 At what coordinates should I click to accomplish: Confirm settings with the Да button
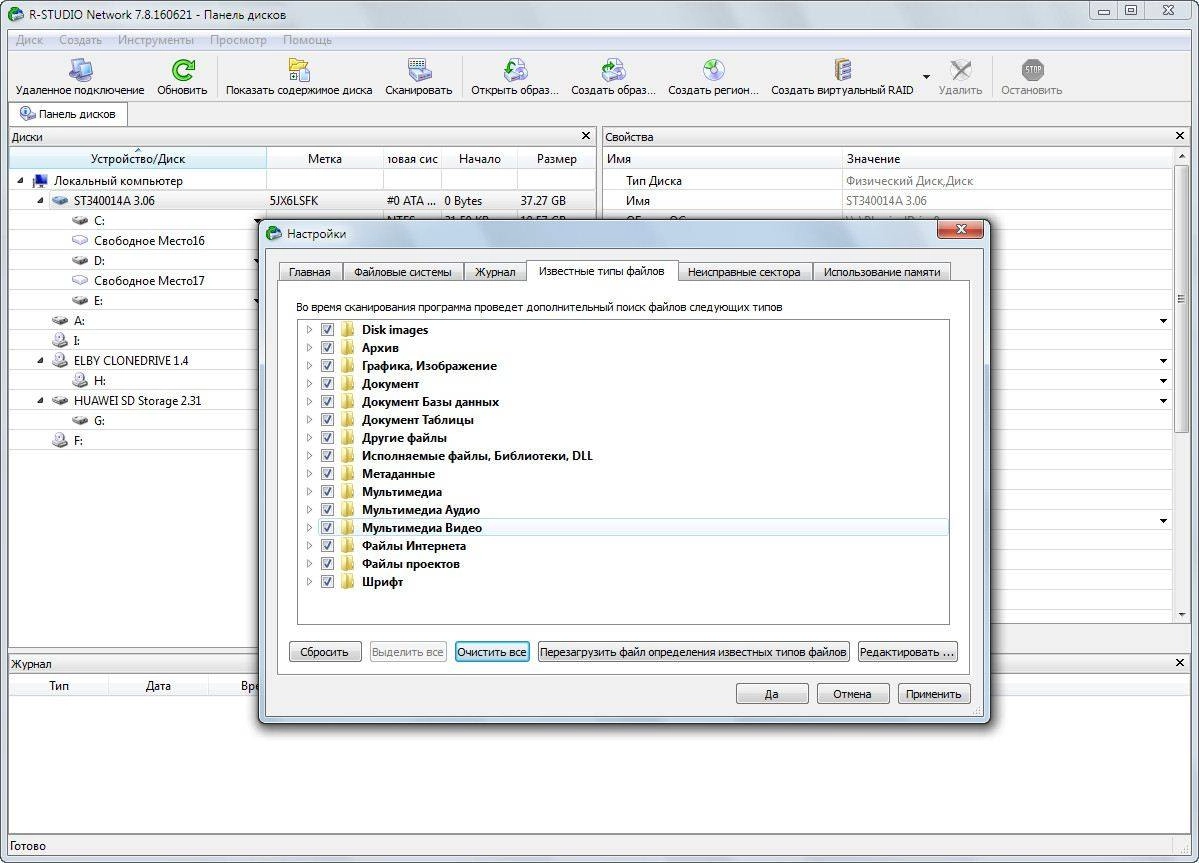(772, 694)
